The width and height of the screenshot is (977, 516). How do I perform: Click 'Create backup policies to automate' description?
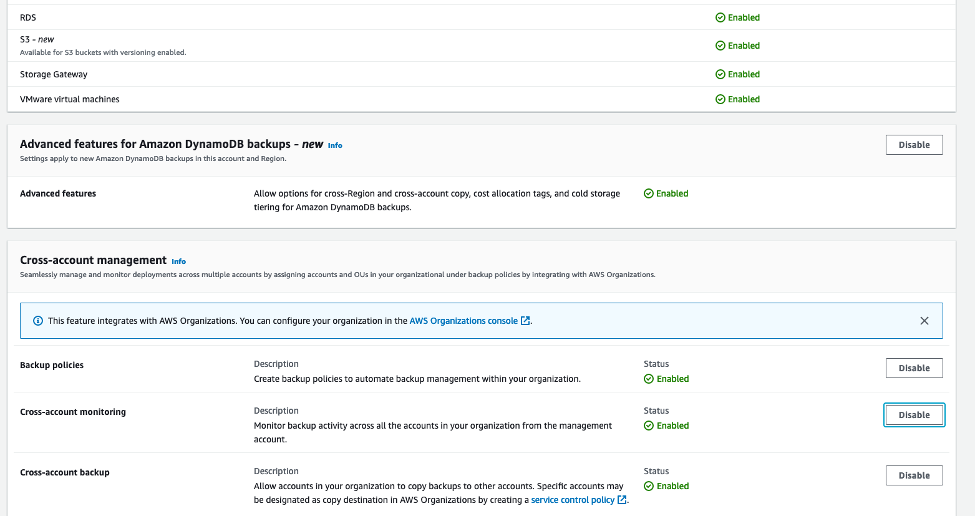click(417, 379)
